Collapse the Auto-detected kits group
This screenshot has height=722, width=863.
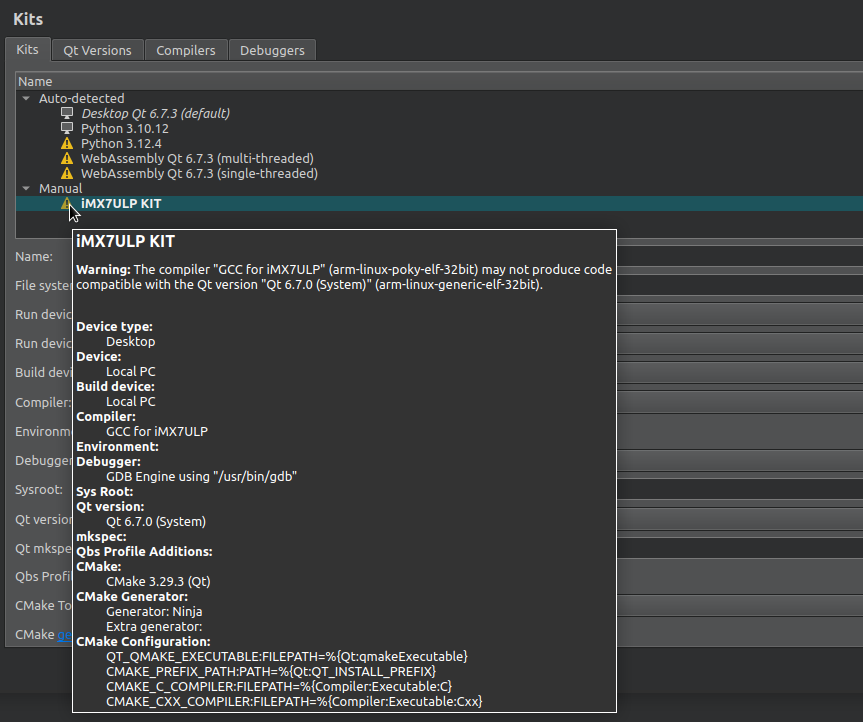pos(26,99)
